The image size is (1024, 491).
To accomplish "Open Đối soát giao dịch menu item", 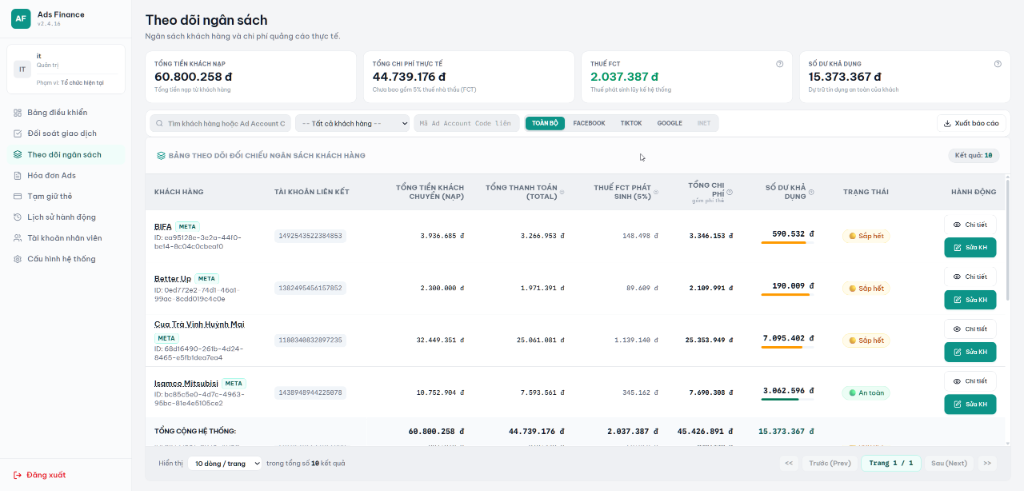I will [x=62, y=133].
